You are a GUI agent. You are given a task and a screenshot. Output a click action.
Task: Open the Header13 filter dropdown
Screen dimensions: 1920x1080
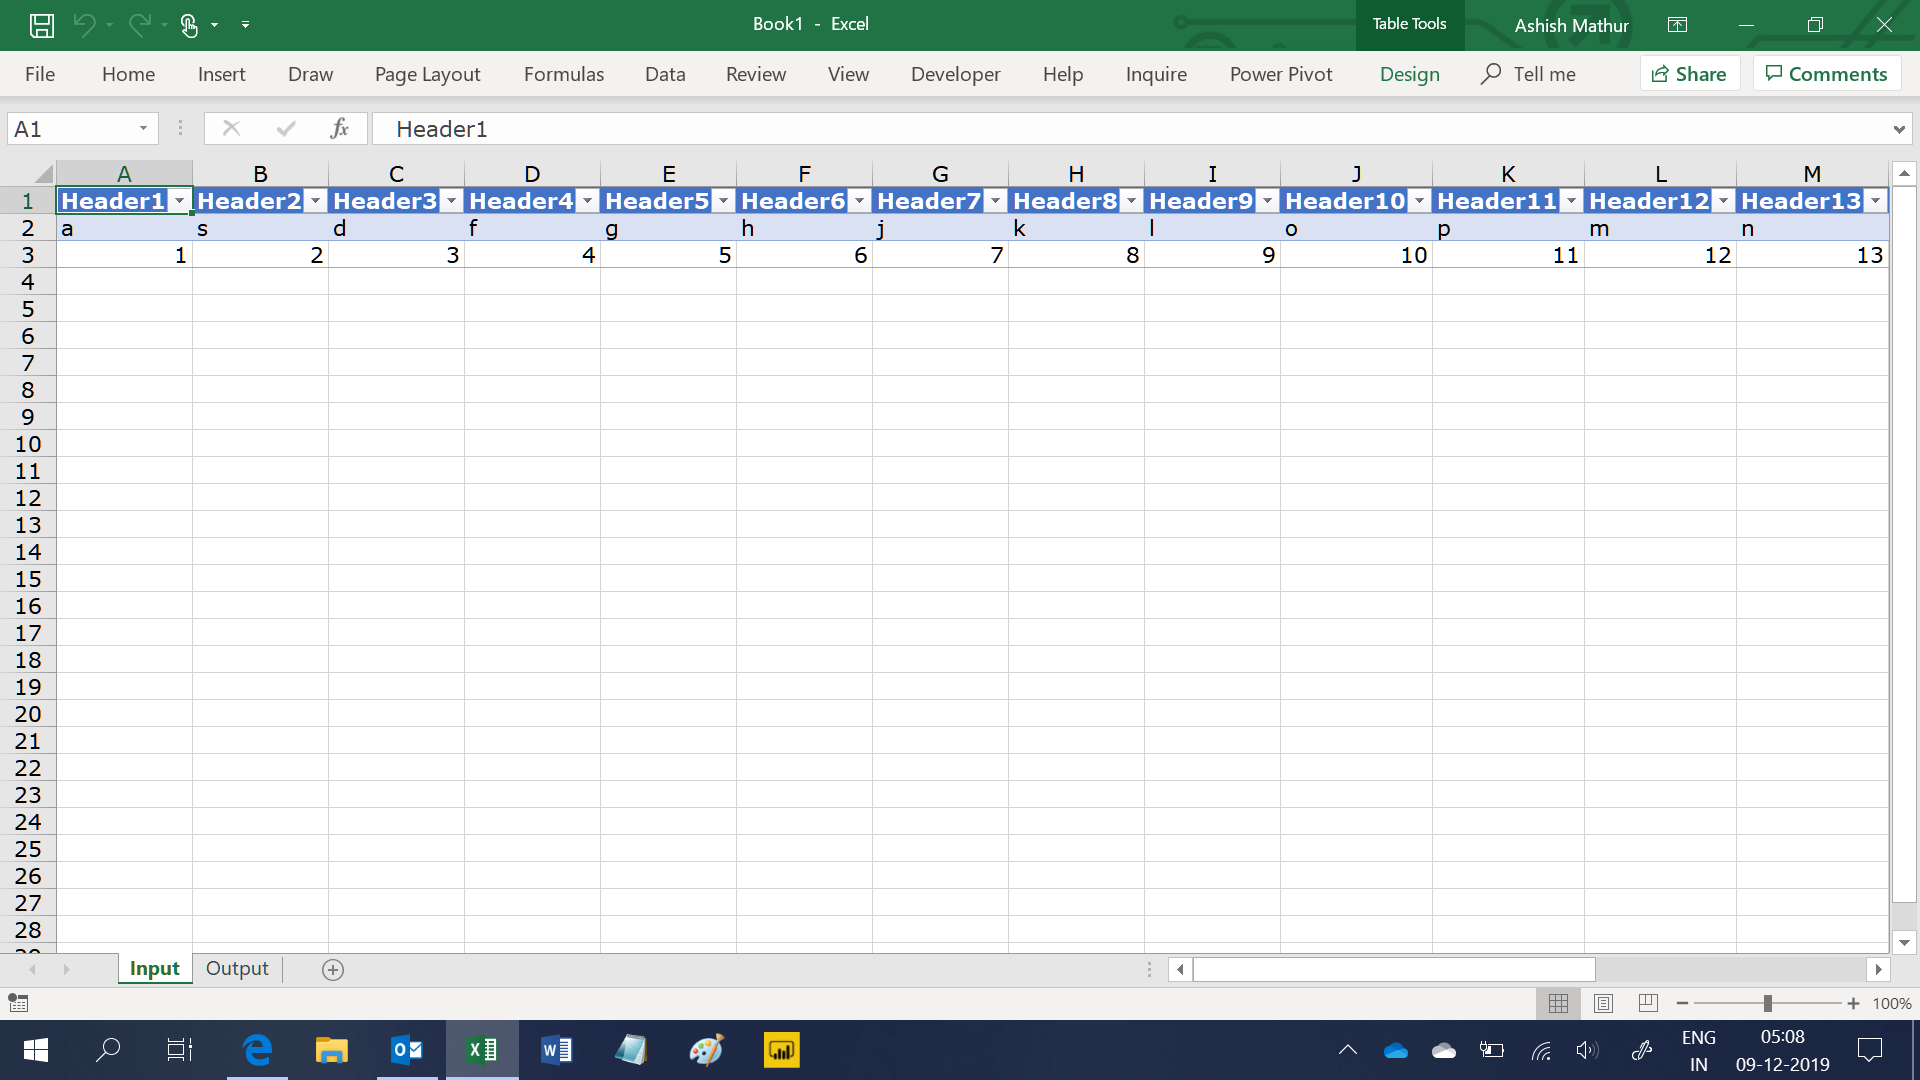pyautogui.click(x=1875, y=201)
